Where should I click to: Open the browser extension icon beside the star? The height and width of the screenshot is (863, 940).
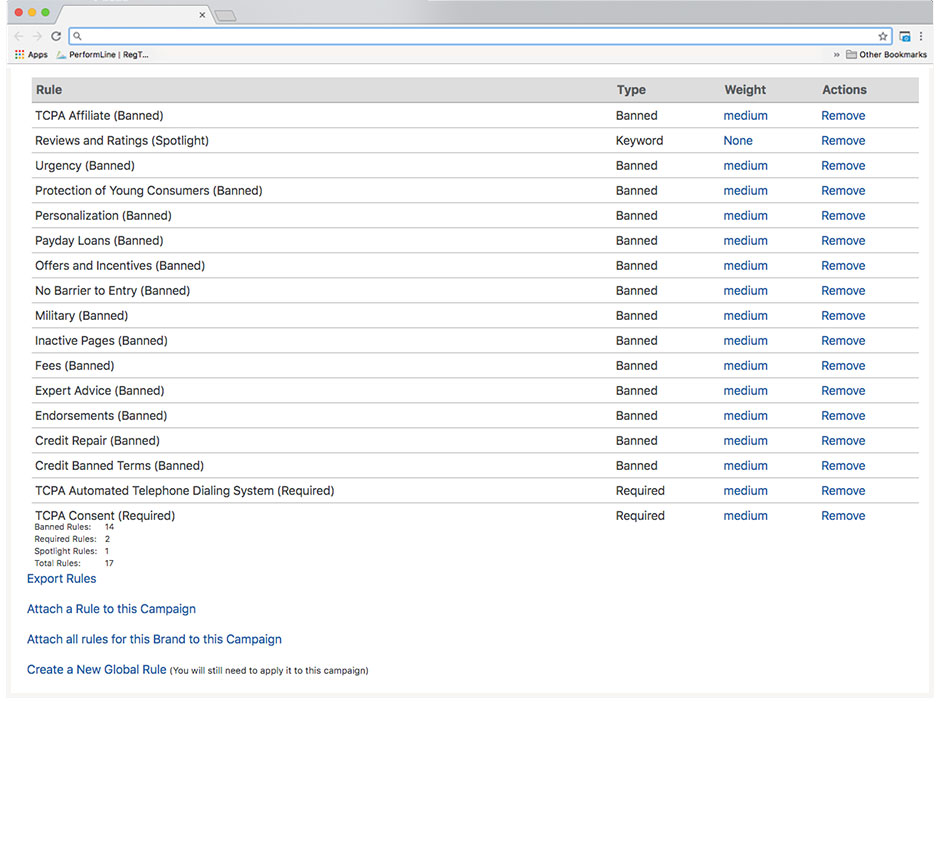(905, 36)
